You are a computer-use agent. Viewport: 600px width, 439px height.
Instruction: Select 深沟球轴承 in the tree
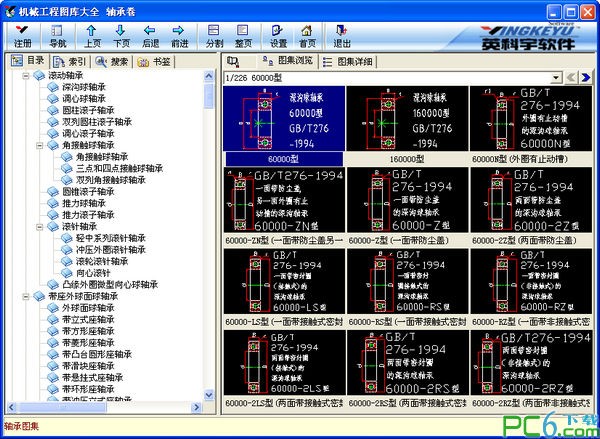tap(83, 88)
